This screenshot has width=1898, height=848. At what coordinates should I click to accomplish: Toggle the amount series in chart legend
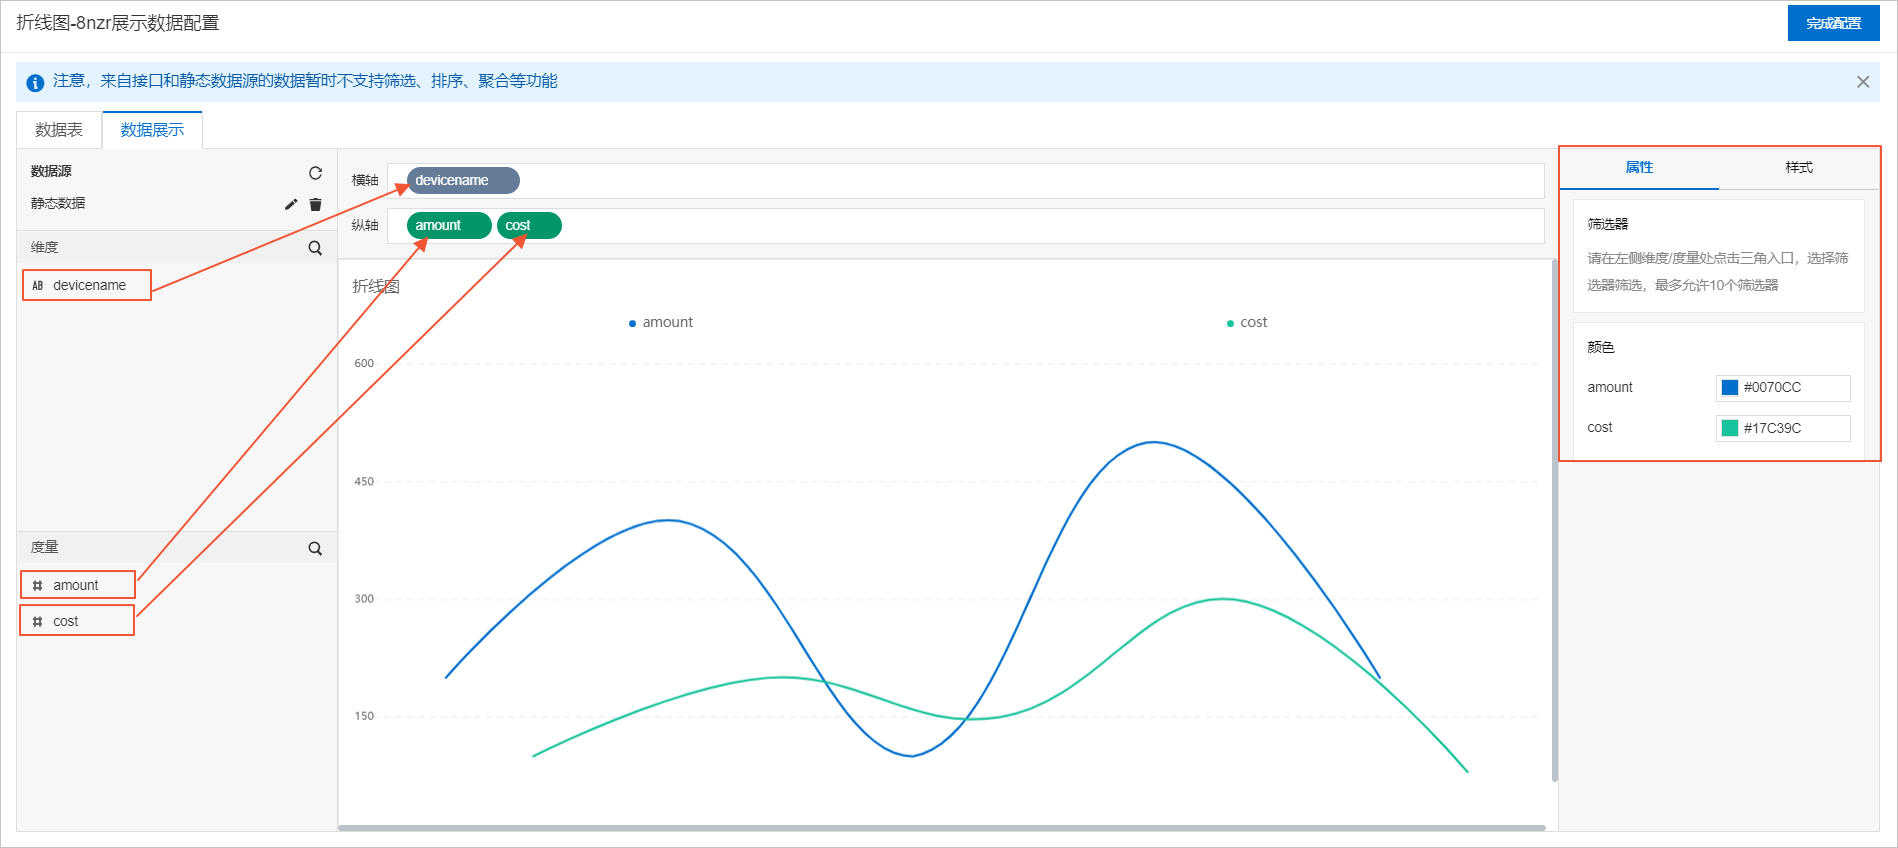[x=661, y=322]
